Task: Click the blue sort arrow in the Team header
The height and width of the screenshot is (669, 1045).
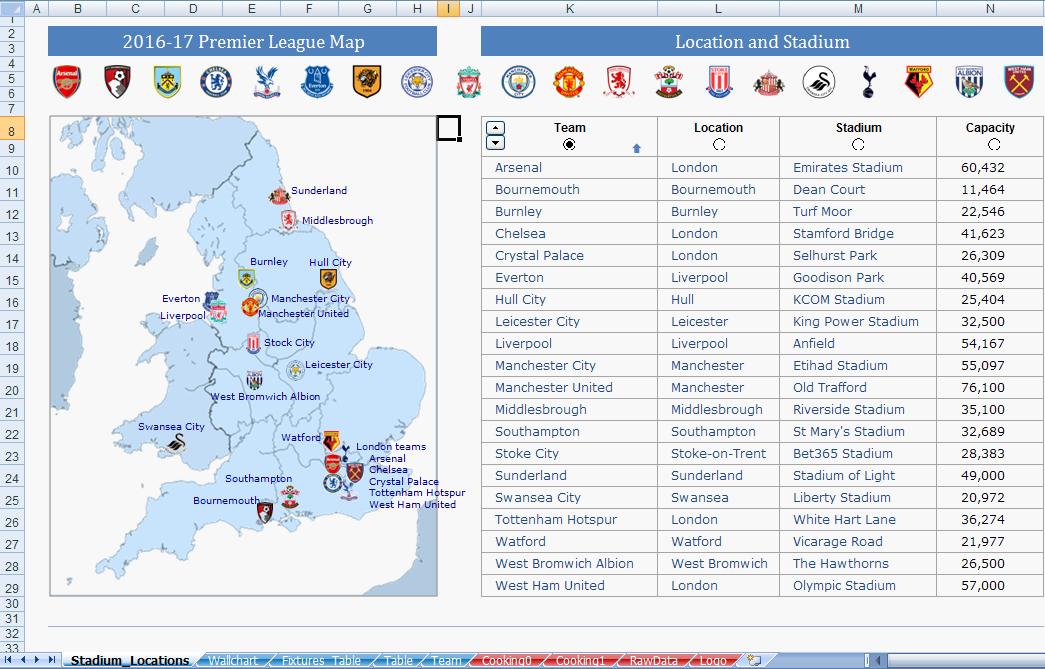Action: [x=636, y=149]
